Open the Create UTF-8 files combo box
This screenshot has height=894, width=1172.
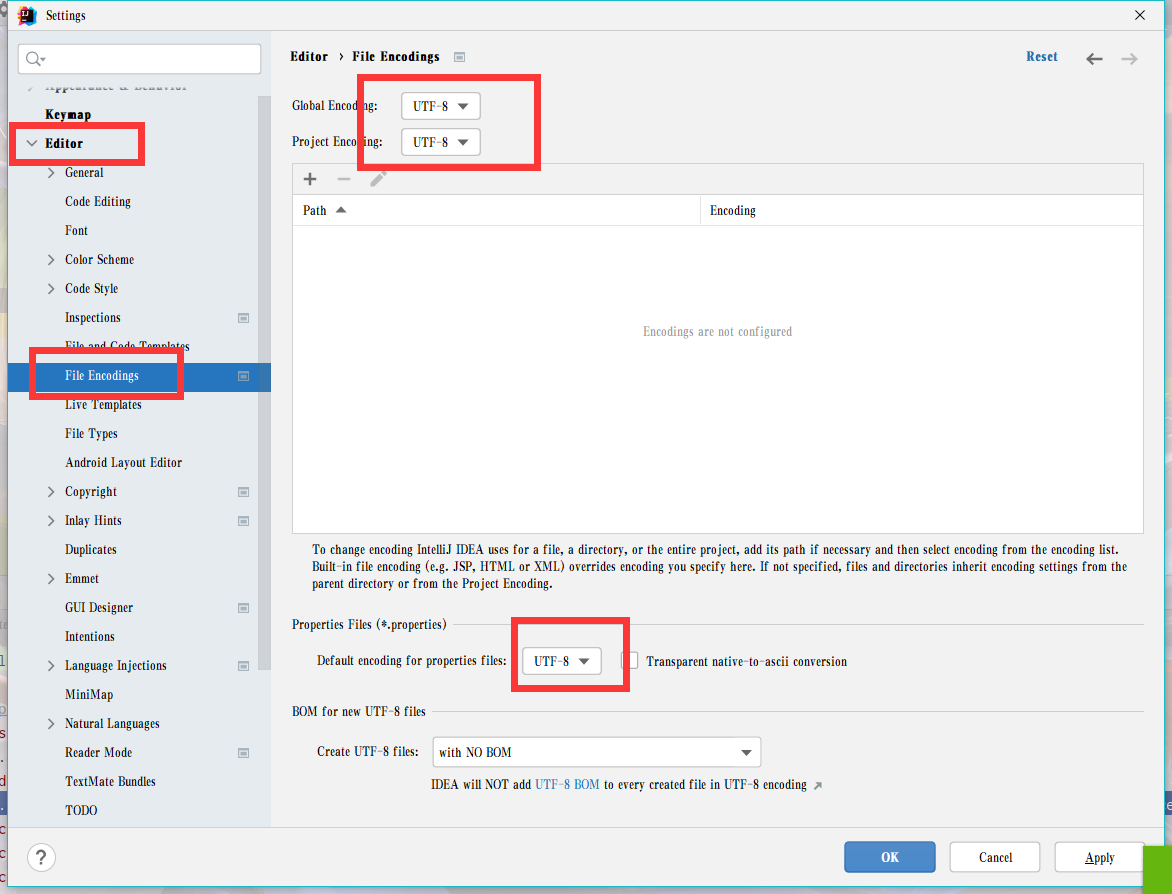point(596,752)
